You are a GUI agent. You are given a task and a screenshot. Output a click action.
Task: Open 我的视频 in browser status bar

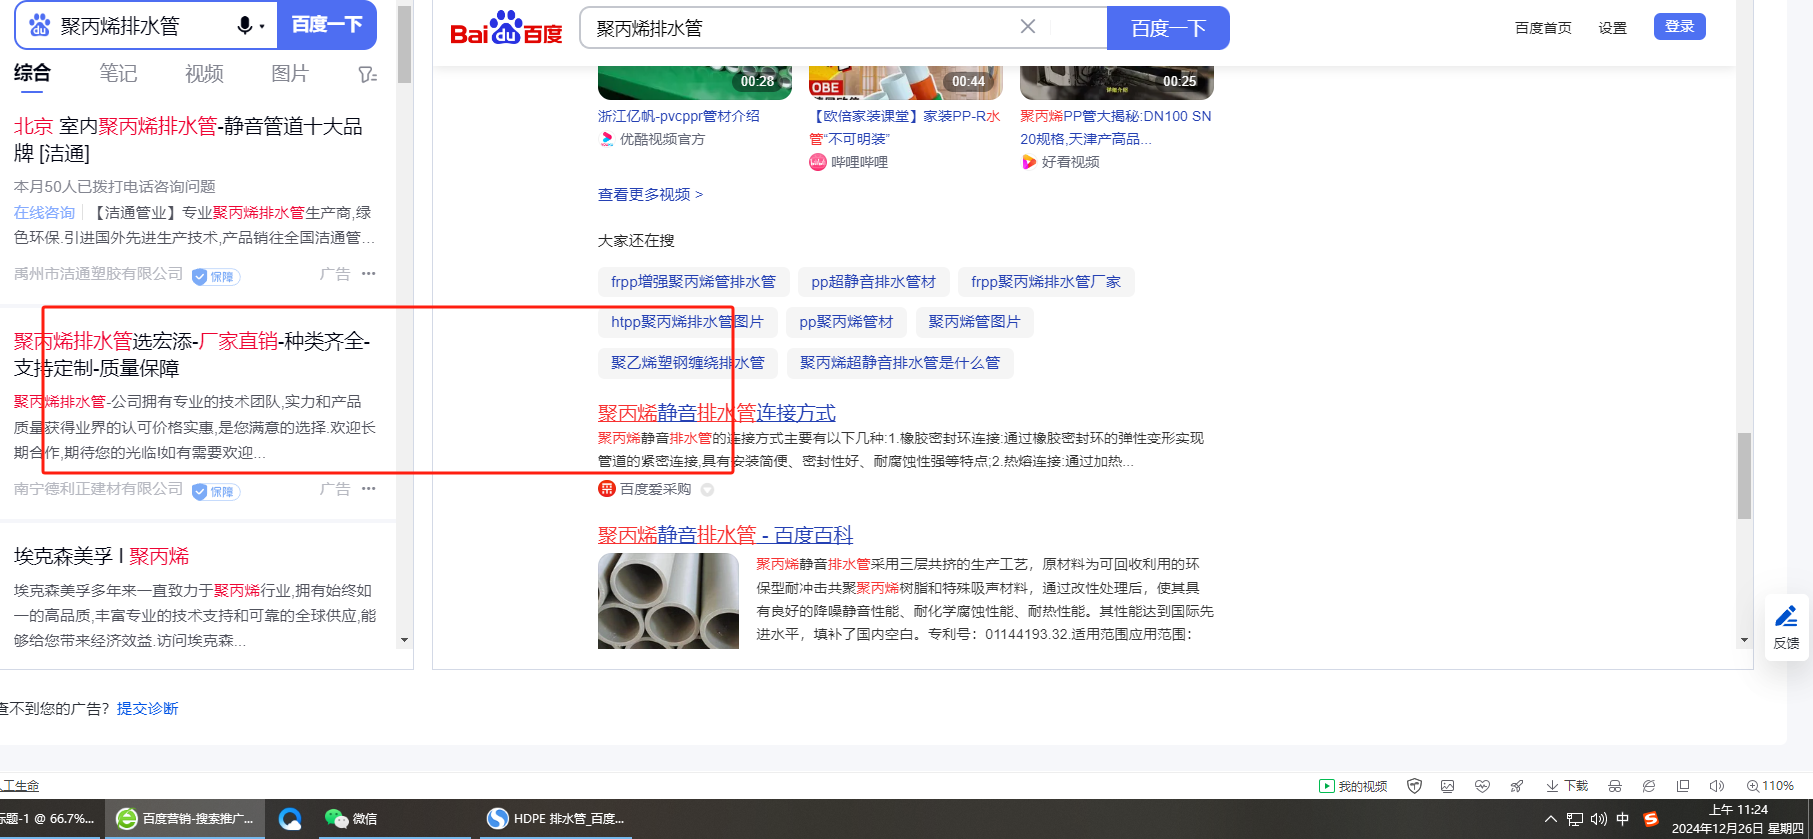1353,786
